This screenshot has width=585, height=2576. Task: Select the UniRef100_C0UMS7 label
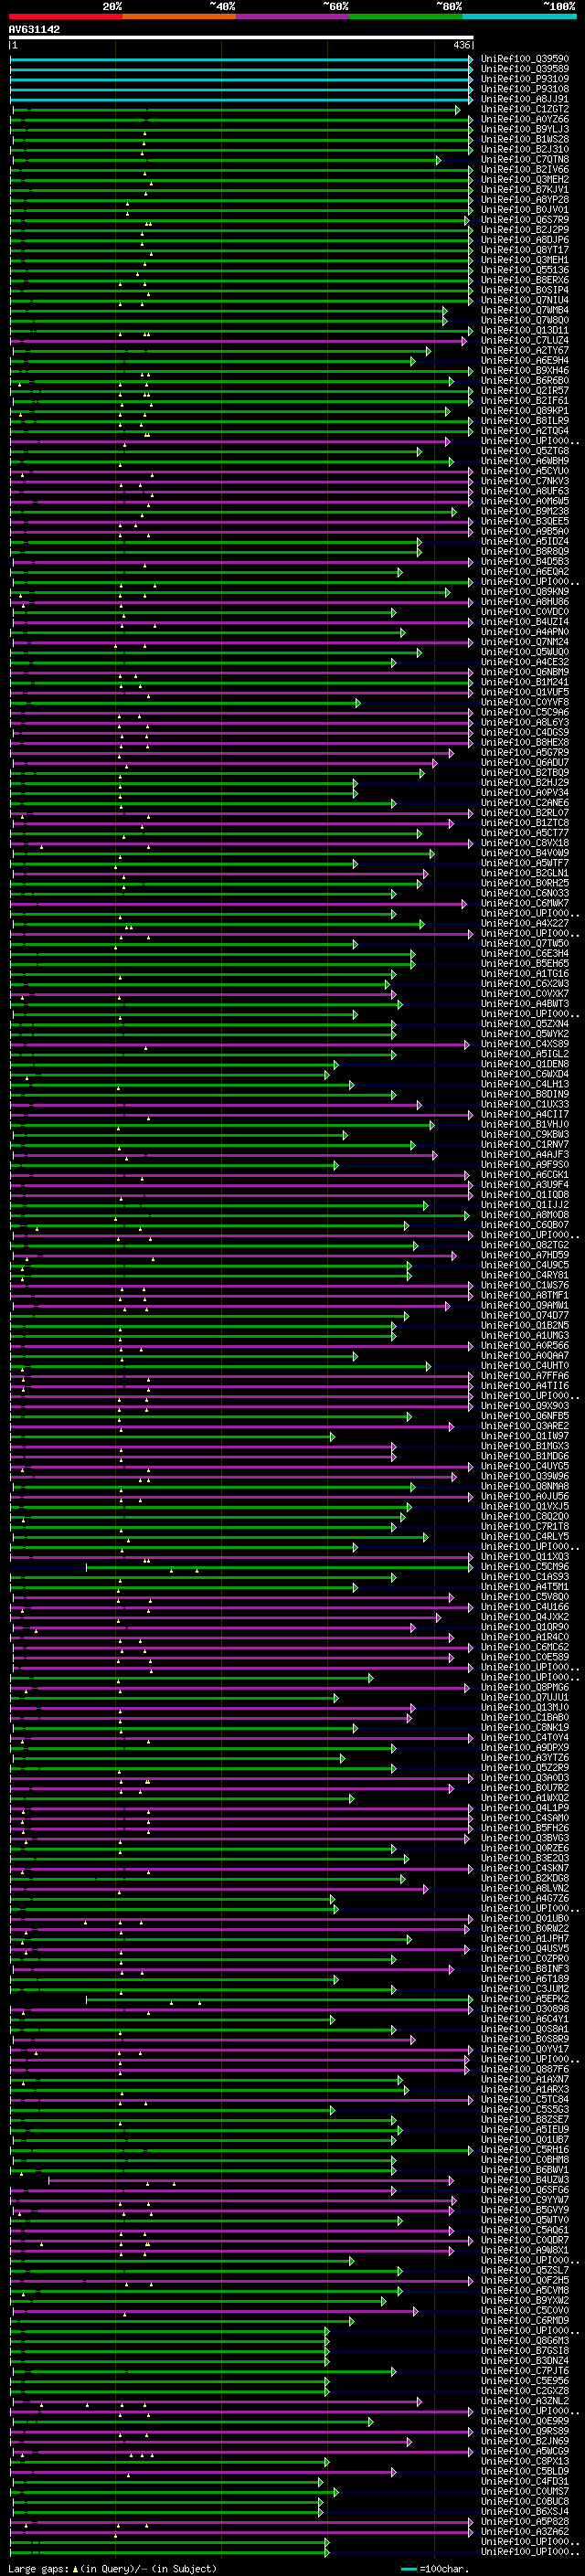(x=525, y=2491)
